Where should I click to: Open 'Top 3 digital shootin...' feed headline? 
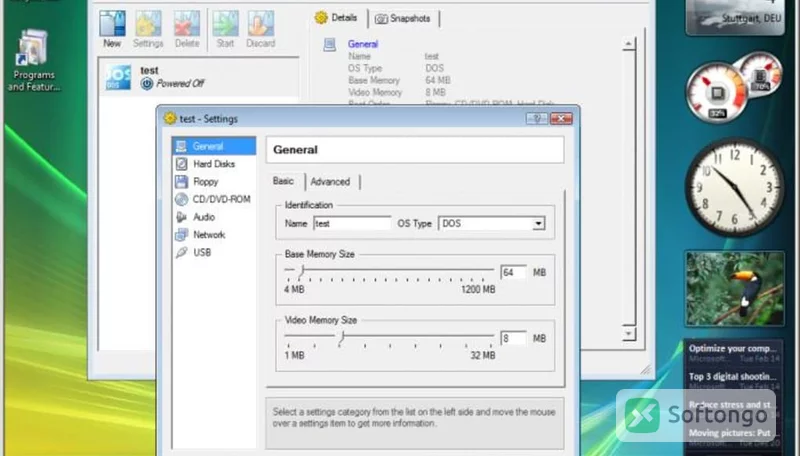[x=733, y=377]
